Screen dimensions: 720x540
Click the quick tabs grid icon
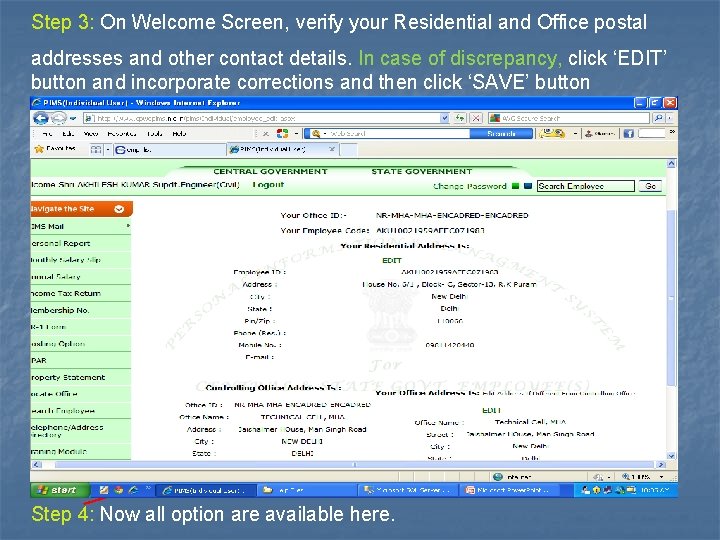pyautogui.click(x=96, y=149)
